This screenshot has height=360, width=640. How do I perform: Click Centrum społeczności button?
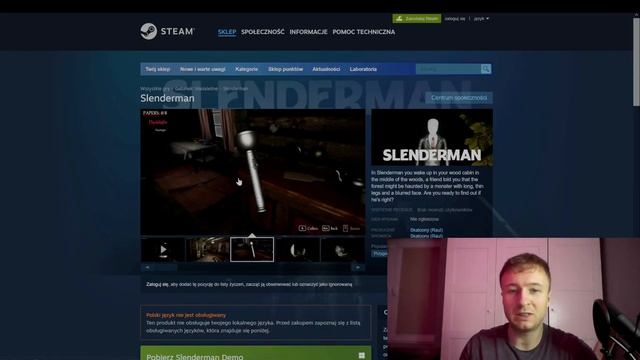[459, 98]
